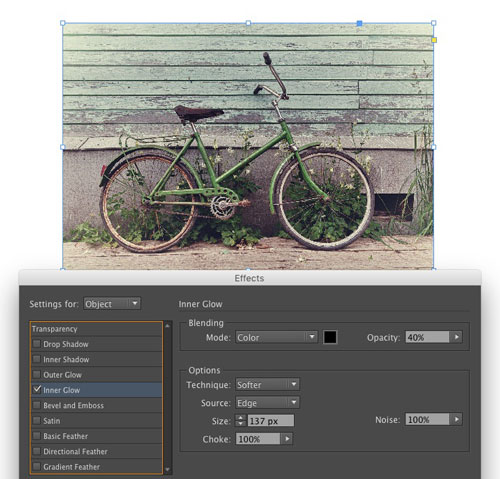Enable the Gradient Feather checkbox
500x479 pixels.
click(x=37, y=466)
